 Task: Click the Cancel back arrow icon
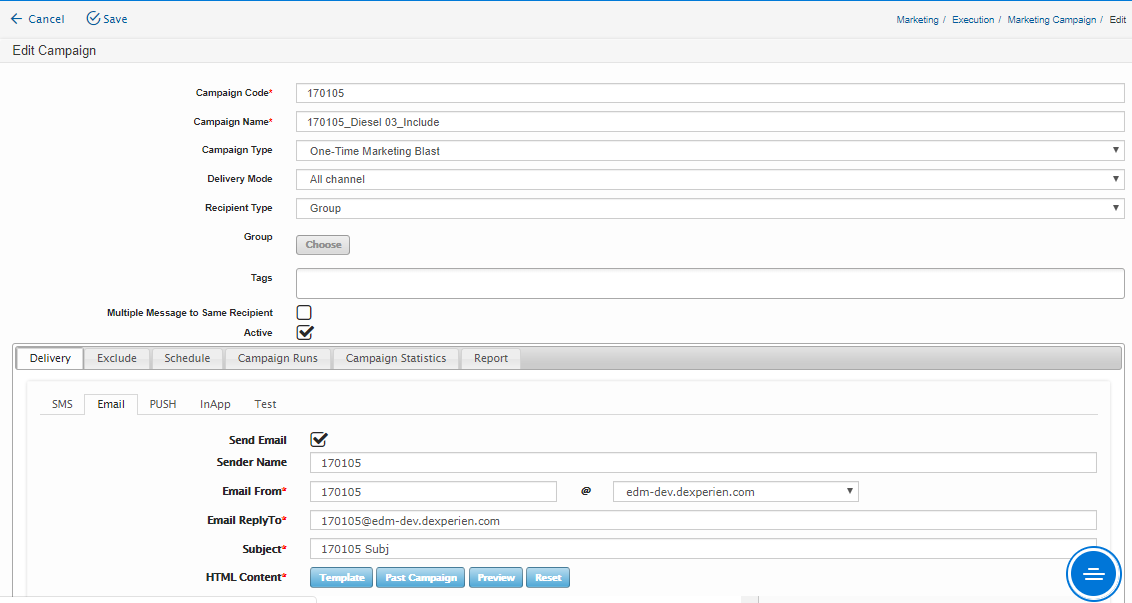pyautogui.click(x=16, y=19)
